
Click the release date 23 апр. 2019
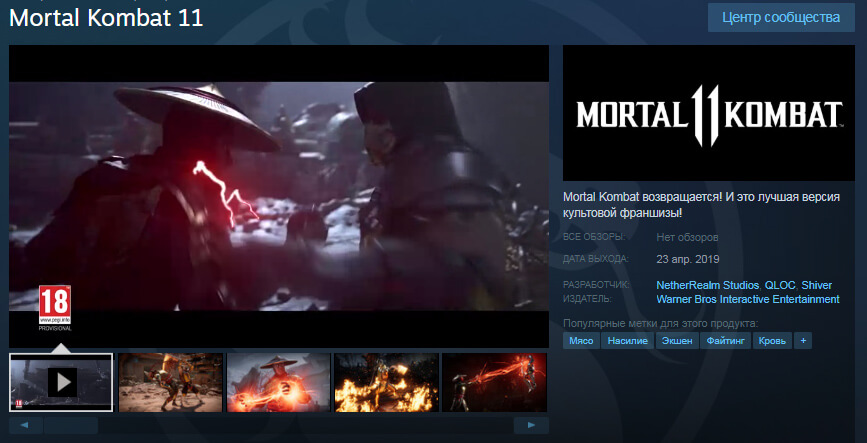(x=688, y=259)
